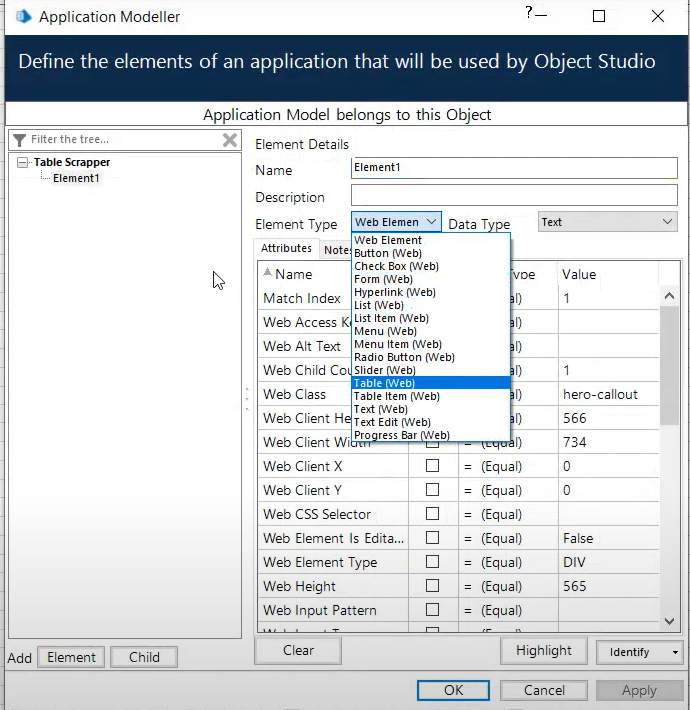Choose Slider (Web) option

[x=431, y=370]
